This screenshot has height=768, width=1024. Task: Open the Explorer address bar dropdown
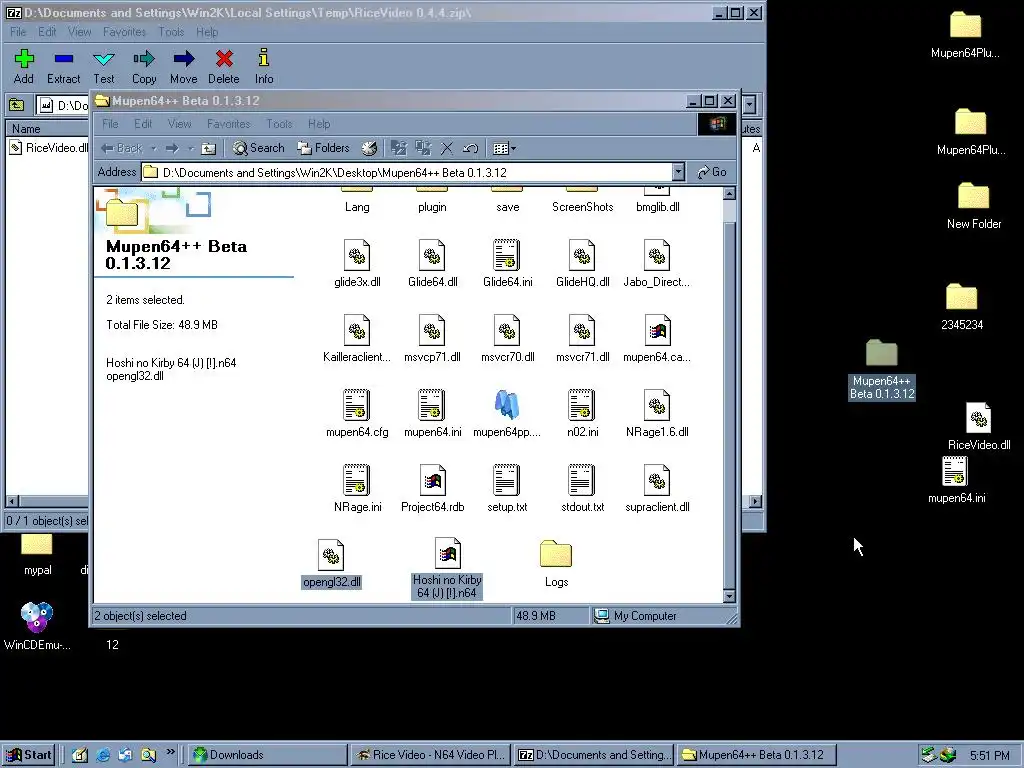[x=678, y=172]
